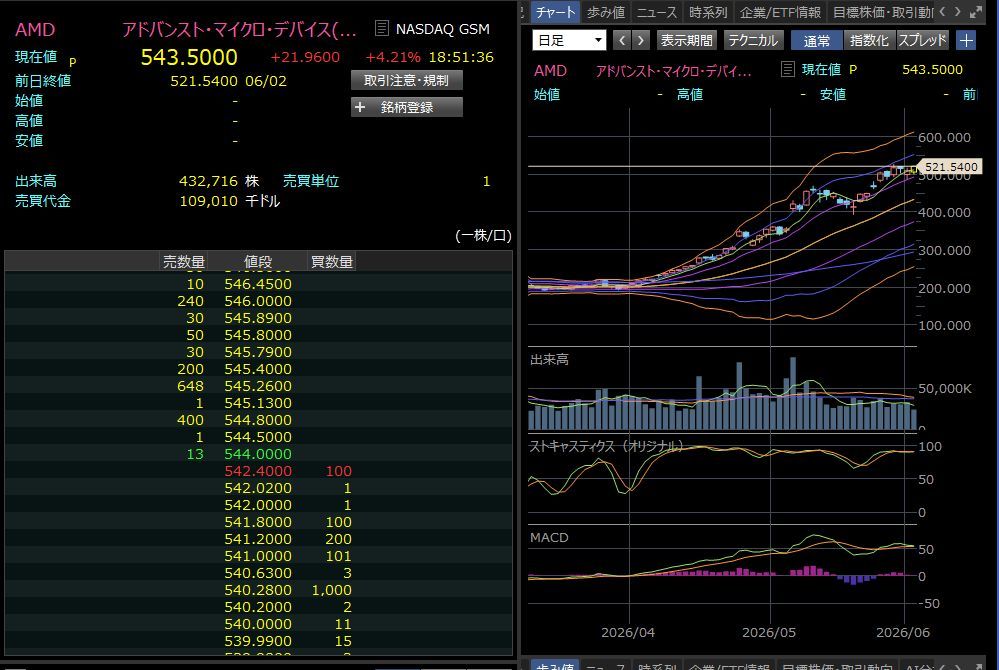Click the bid price 541.2000
Viewport: 999px width, 670px height.
(x=257, y=539)
